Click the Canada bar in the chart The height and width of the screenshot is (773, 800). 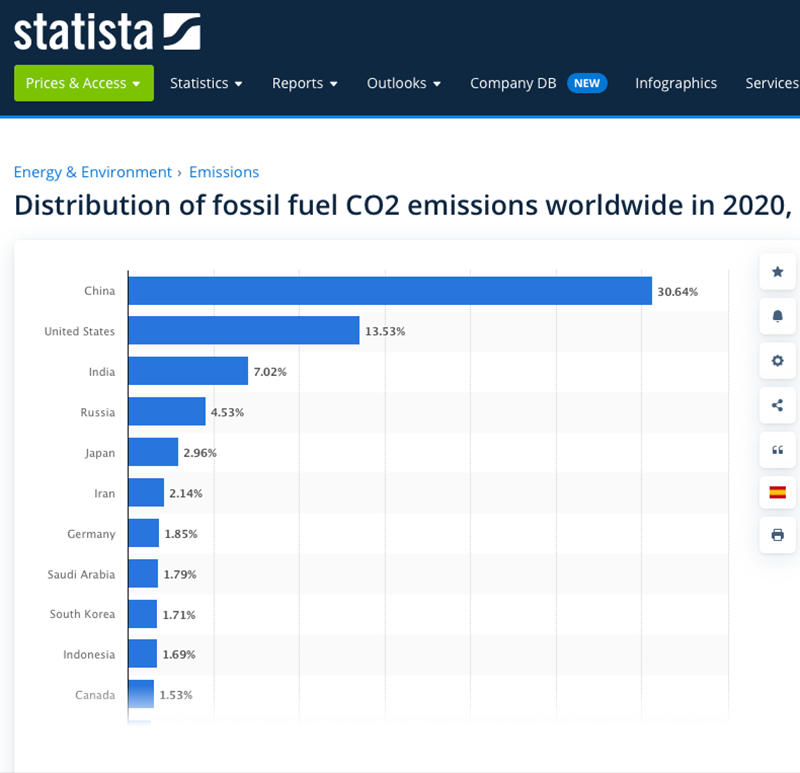[141, 694]
